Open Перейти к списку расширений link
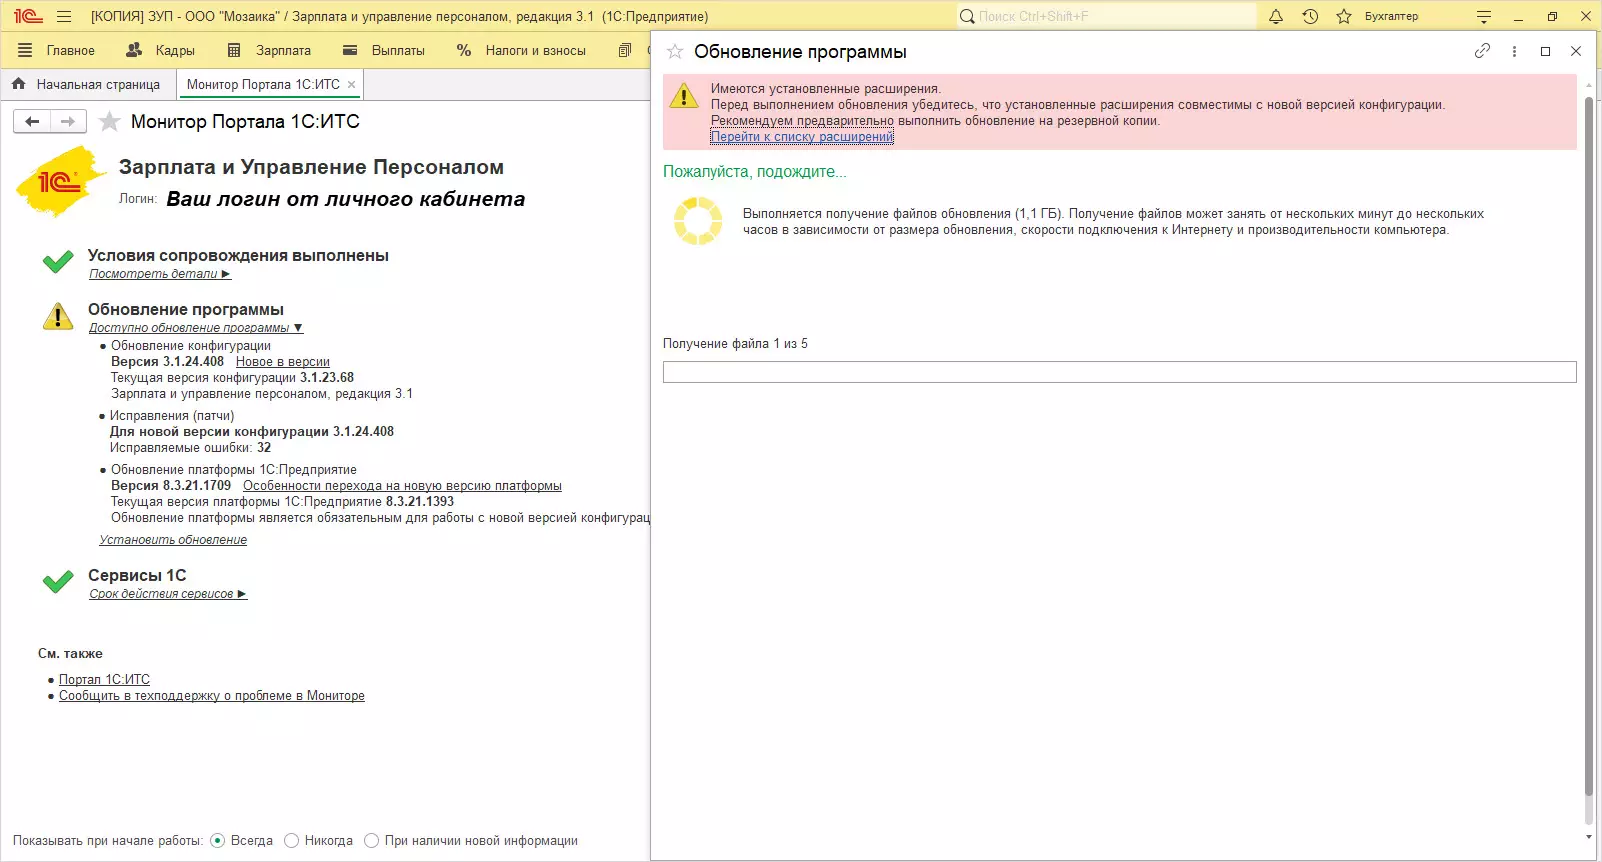Screen dimensions: 1602x862 (x=802, y=137)
